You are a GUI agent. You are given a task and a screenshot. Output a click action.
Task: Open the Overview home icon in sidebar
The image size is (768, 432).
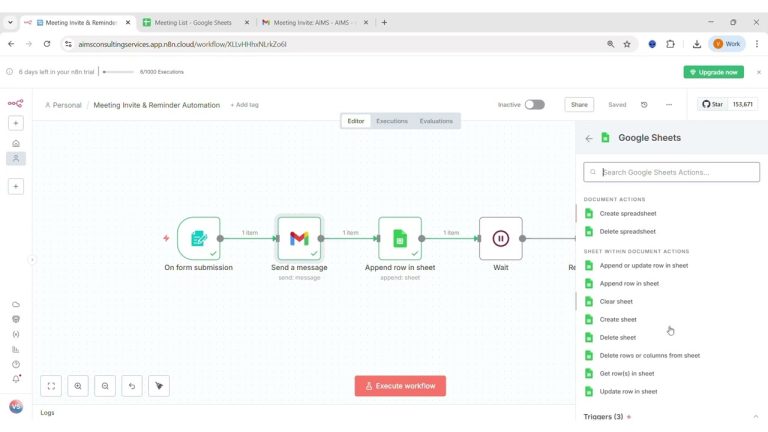(16, 144)
